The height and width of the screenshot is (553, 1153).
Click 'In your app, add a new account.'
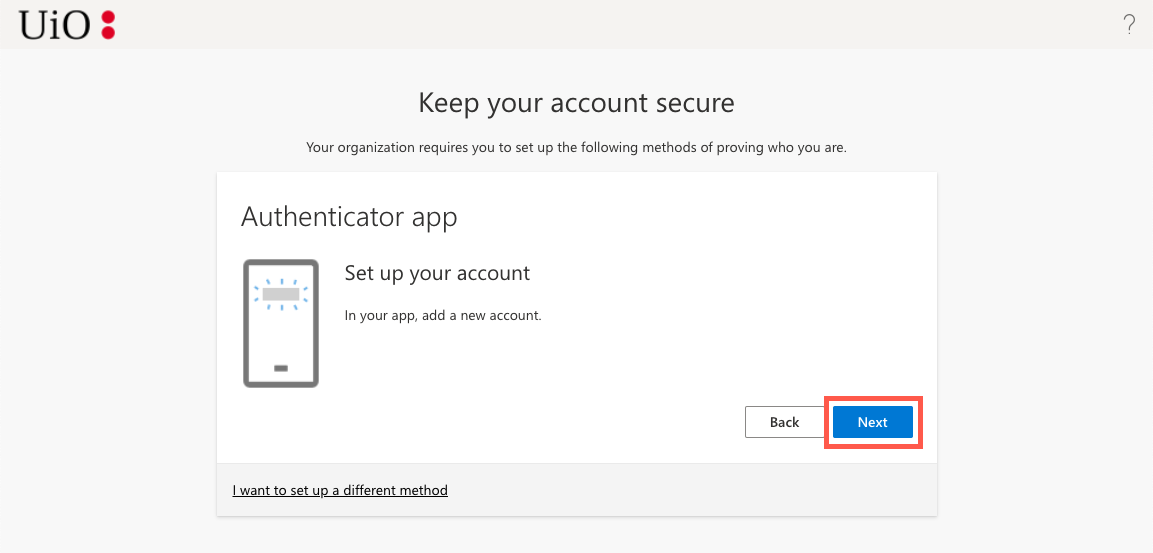point(443,316)
